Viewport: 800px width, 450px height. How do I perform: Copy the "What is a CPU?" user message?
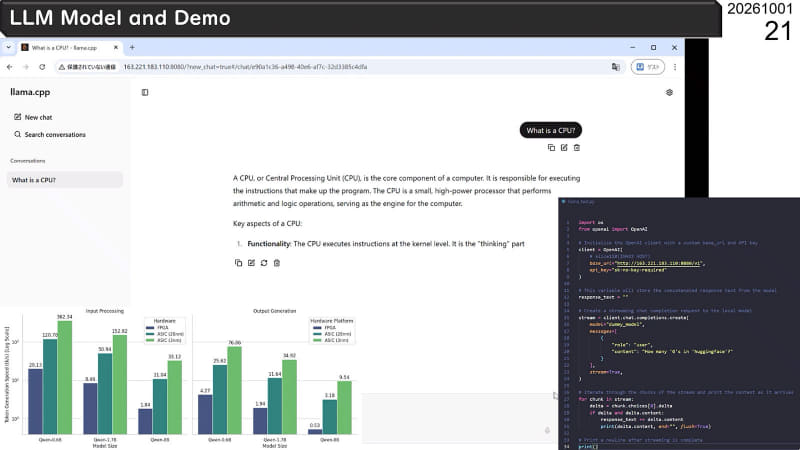pos(551,147)
